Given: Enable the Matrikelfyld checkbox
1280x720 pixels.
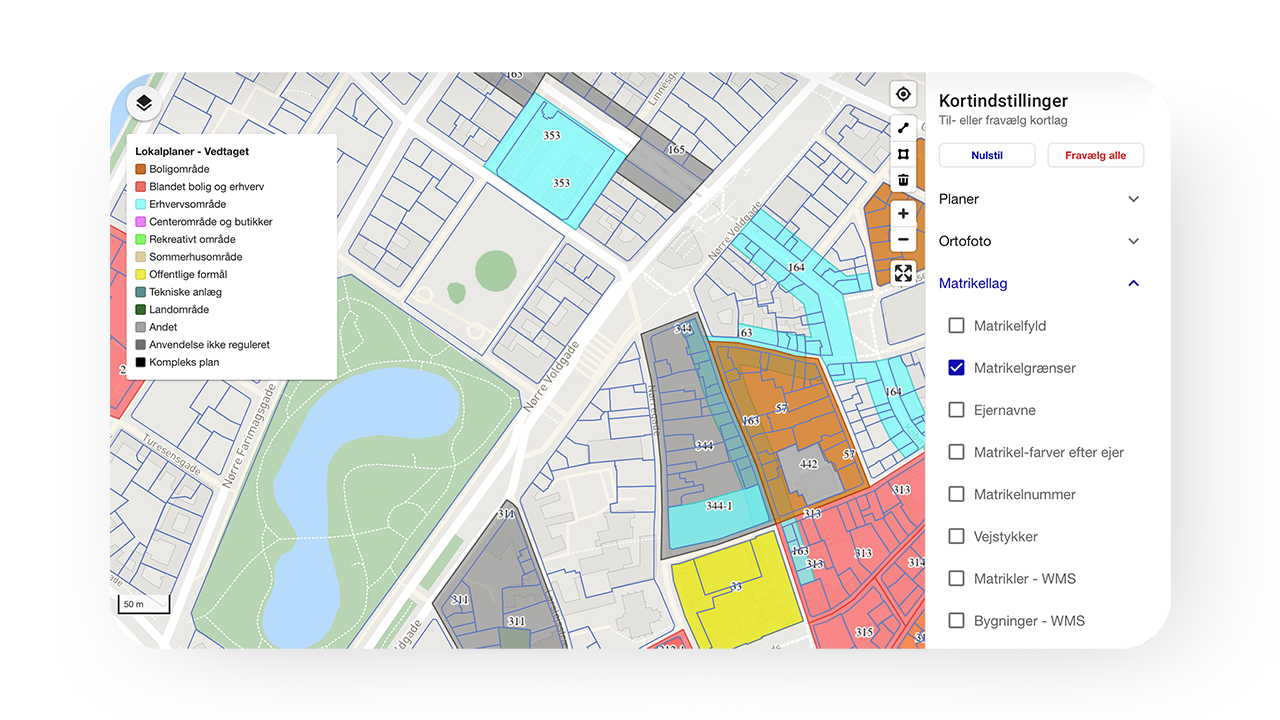Looking at the screenshot, I should tap(956, 326).
